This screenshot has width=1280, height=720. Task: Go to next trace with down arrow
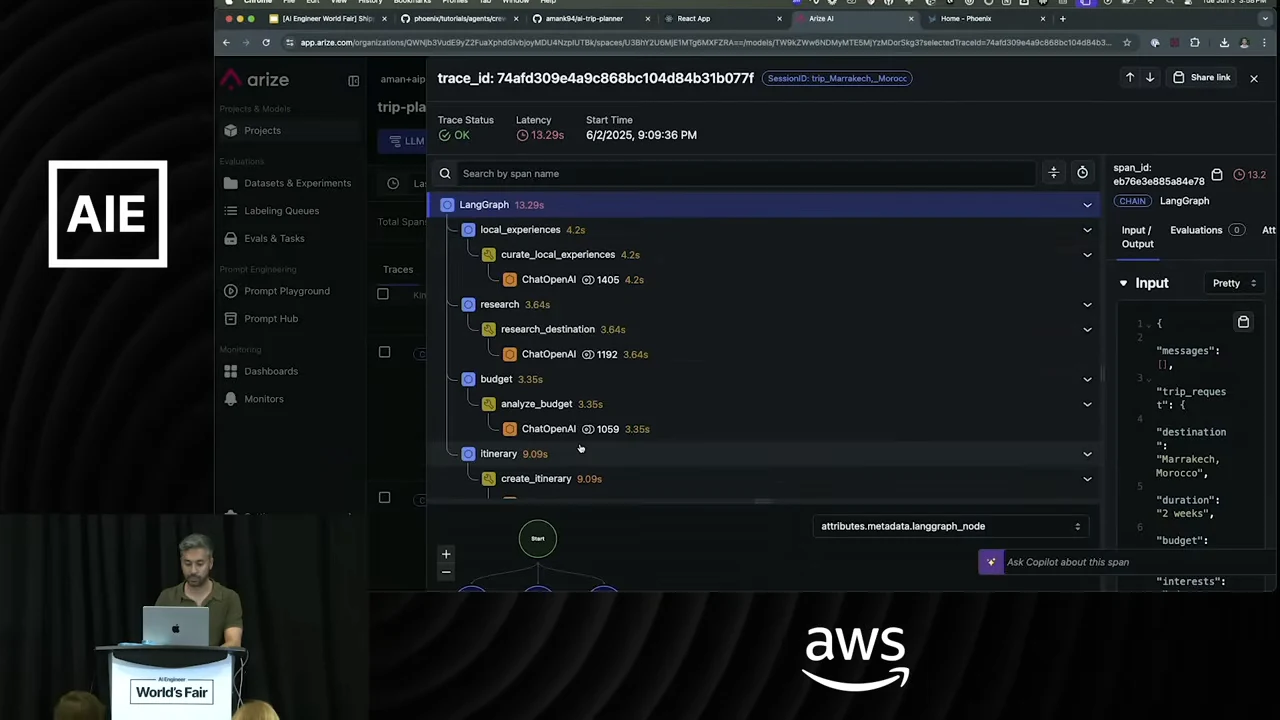pyautogui.click(x=1150, y=78)
